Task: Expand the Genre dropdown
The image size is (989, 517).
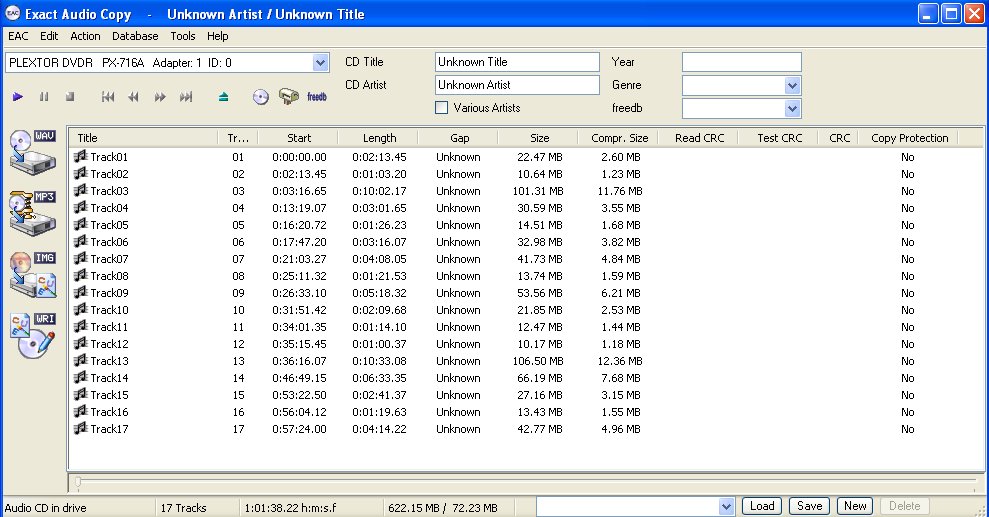Action: [x=793, y=85]
